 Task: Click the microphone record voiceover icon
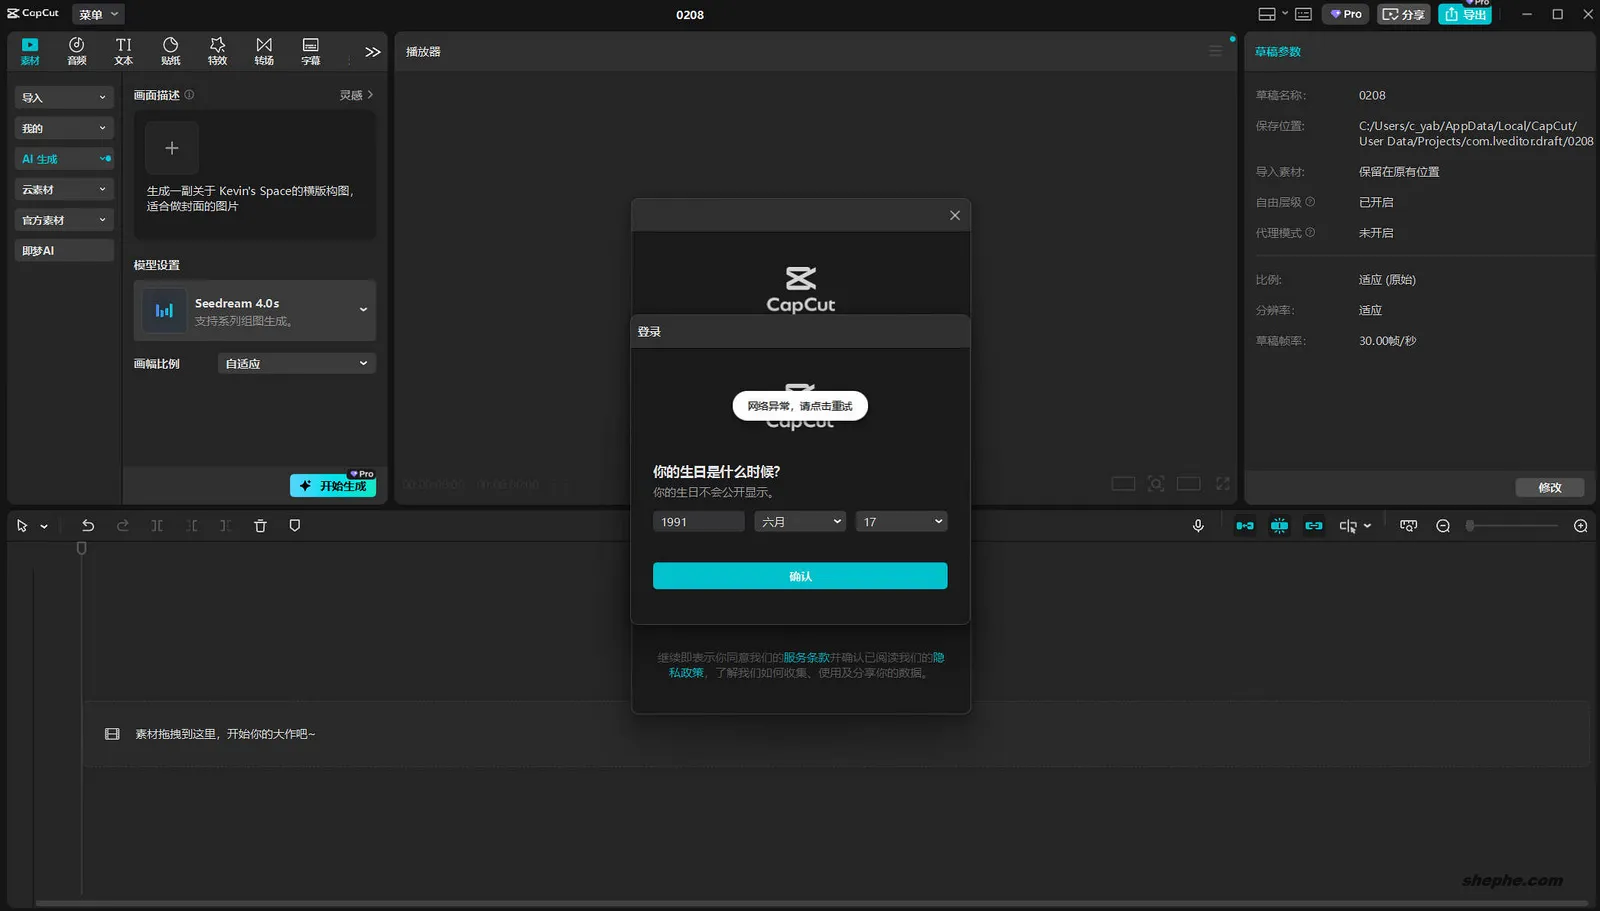click(x=1198, y=525)
